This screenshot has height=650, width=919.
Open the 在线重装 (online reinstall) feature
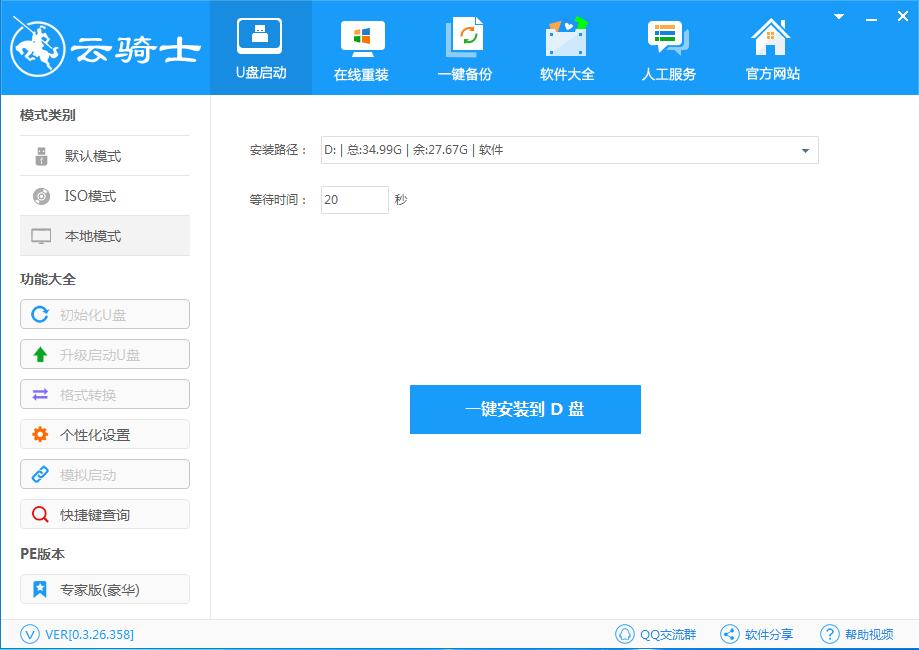coord(361,47)
